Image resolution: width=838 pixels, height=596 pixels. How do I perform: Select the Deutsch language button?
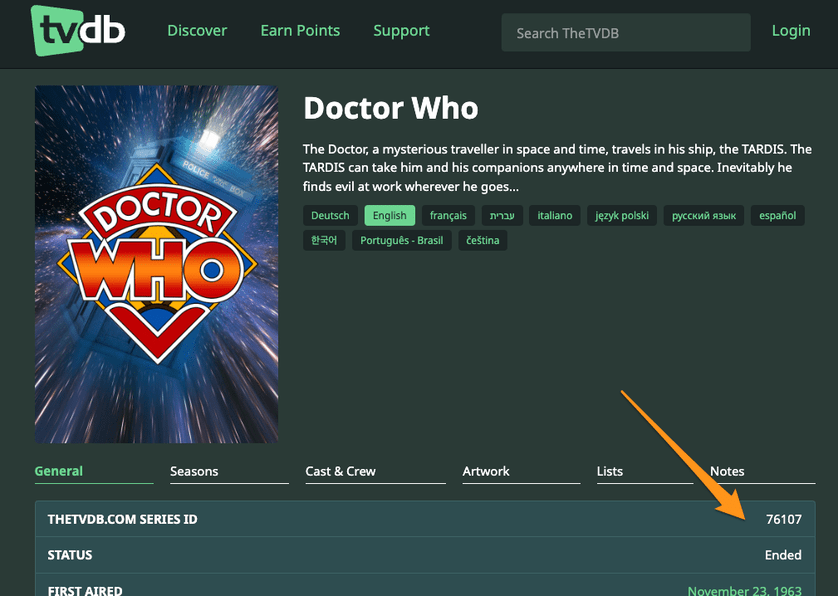coord(330,215)
